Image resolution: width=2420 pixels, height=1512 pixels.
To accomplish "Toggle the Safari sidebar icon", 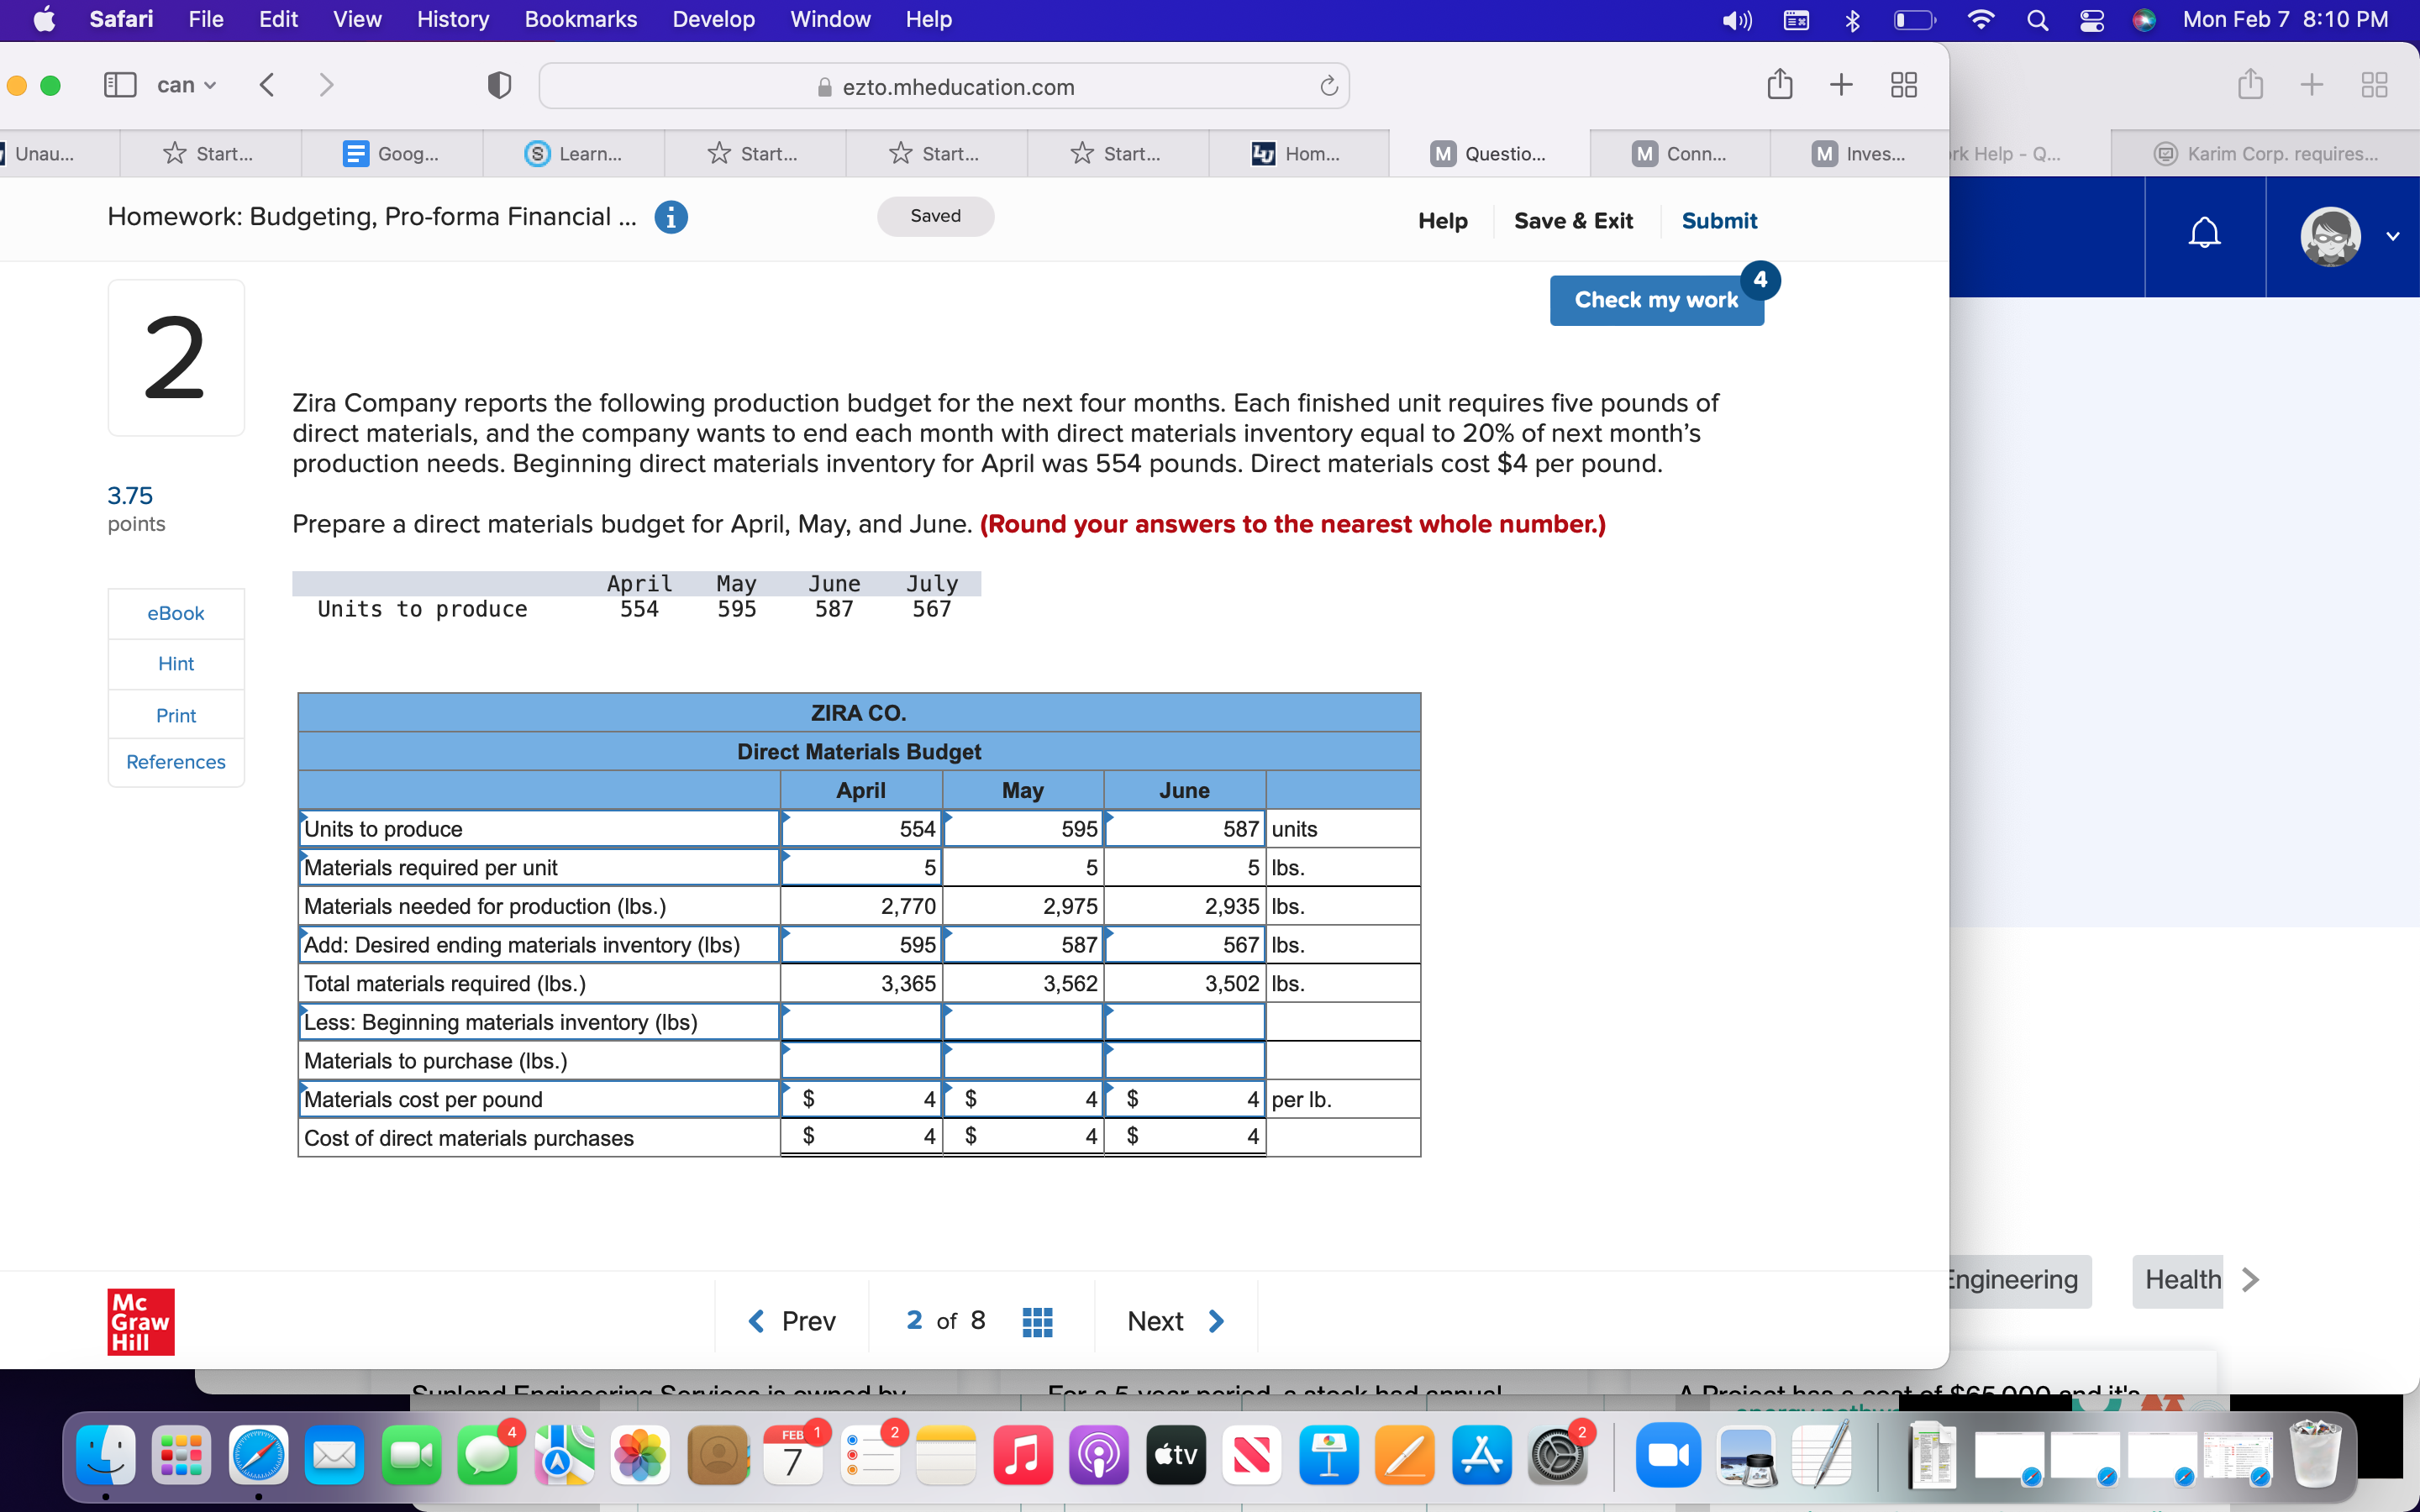I will (x=120, y=85).
